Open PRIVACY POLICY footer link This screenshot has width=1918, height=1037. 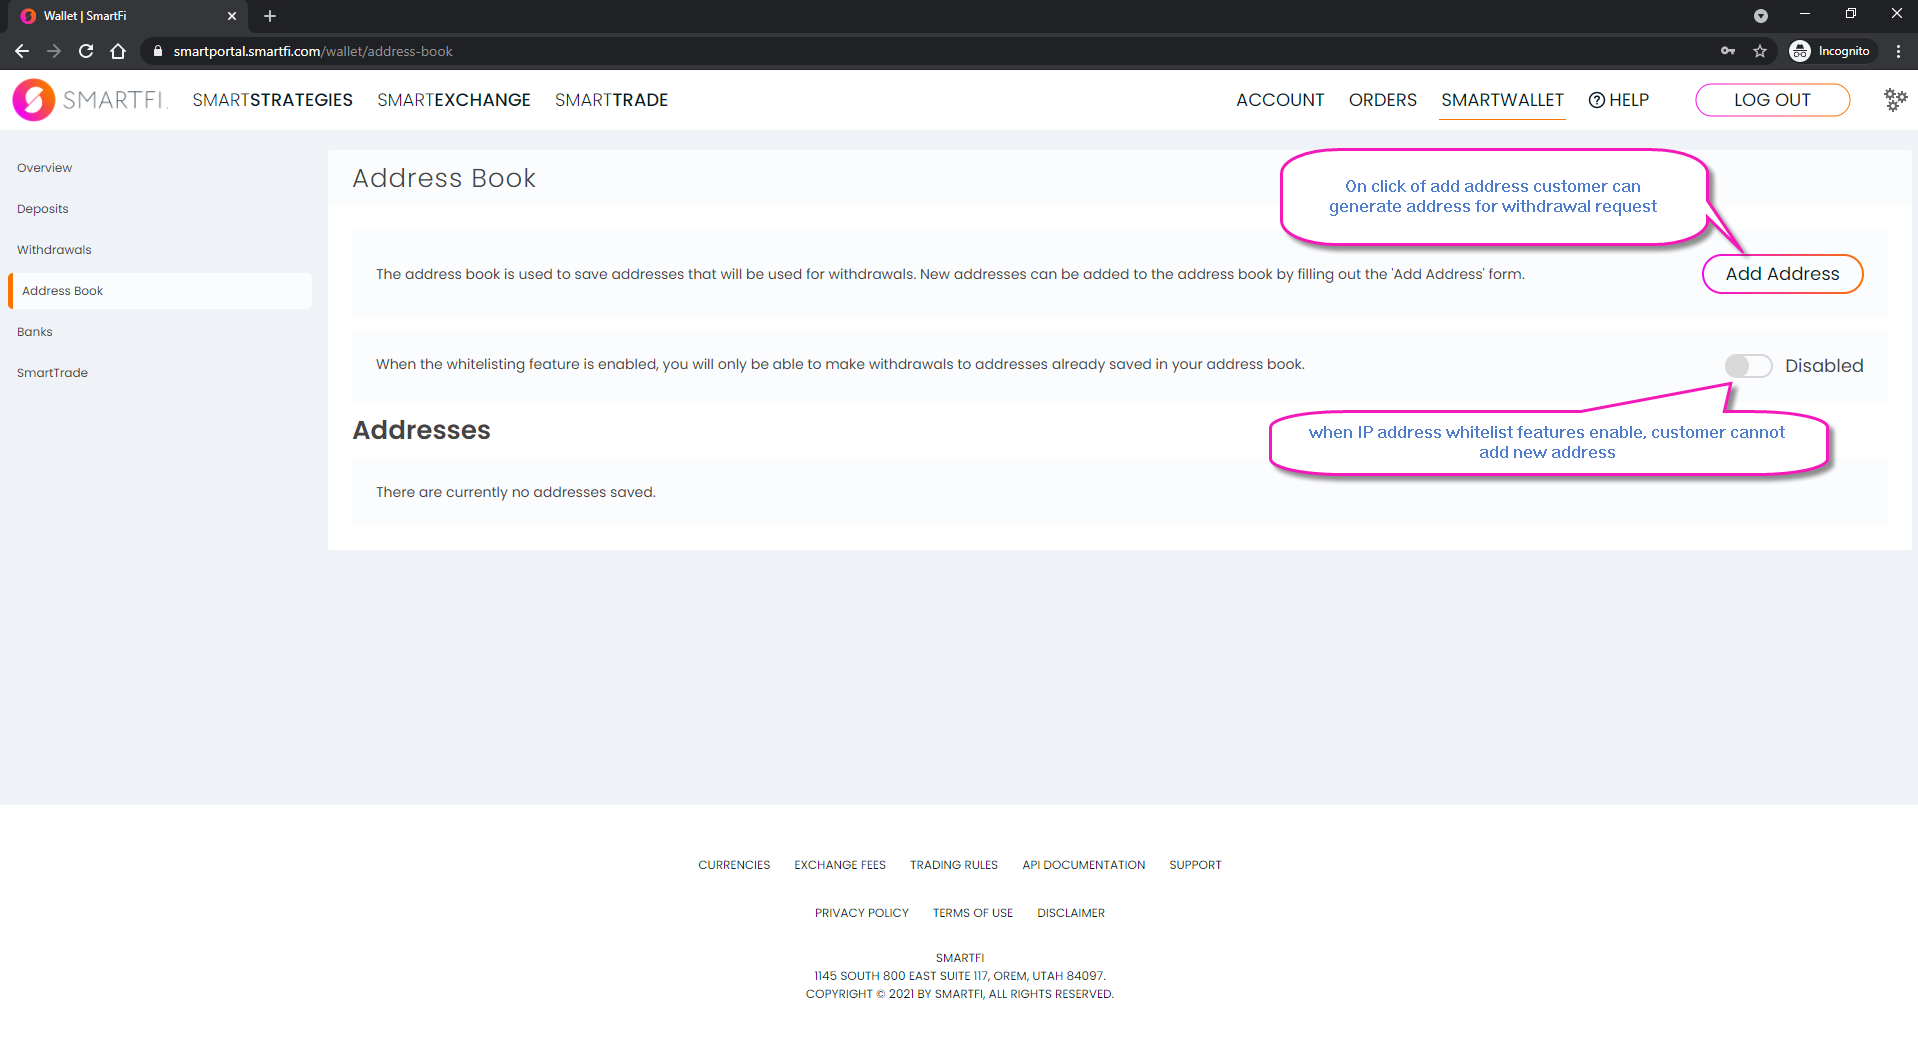[862, 913]
